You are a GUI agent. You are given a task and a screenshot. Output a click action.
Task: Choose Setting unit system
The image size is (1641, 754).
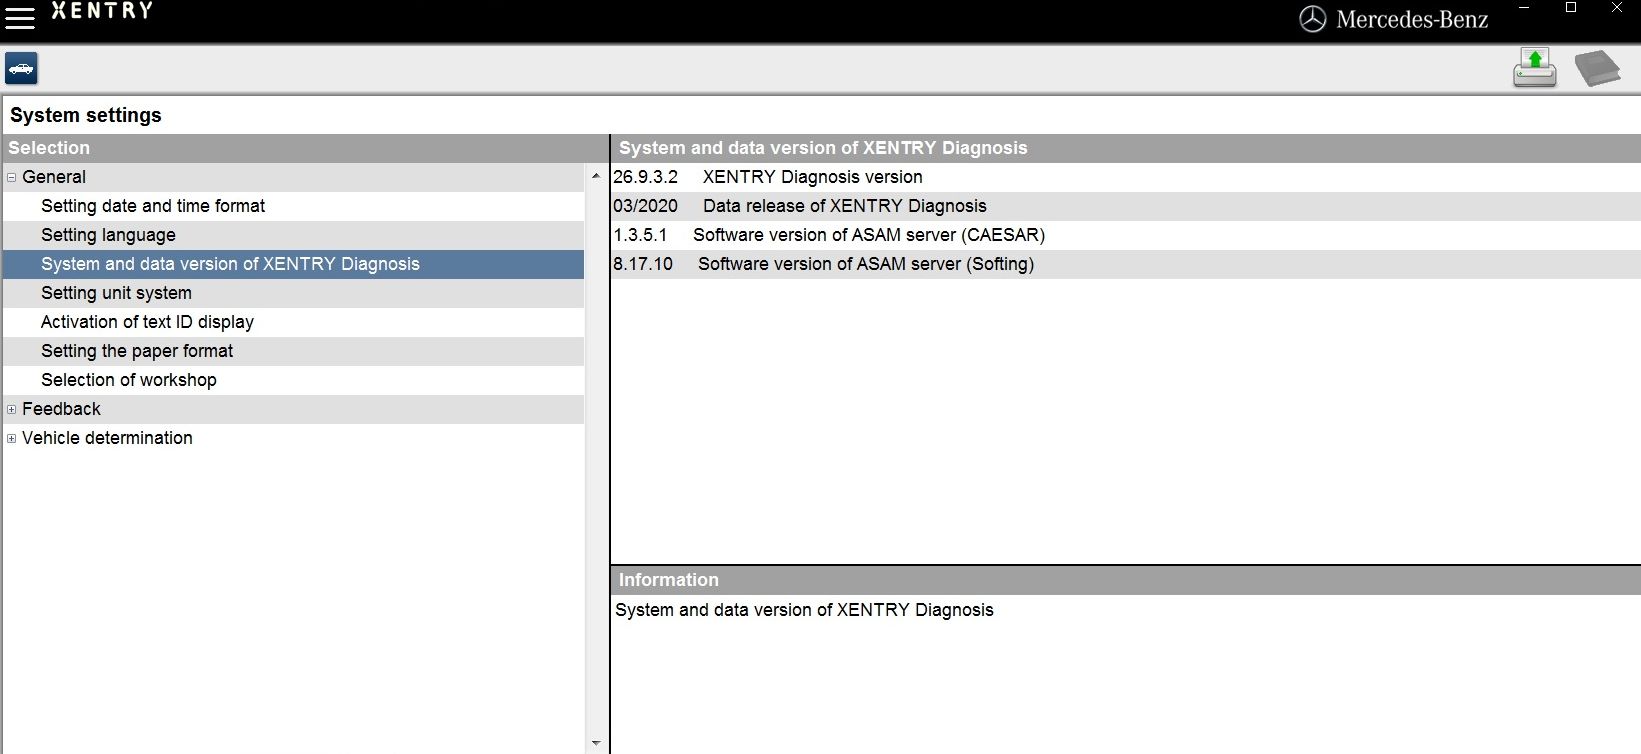(x=116, y=293)
